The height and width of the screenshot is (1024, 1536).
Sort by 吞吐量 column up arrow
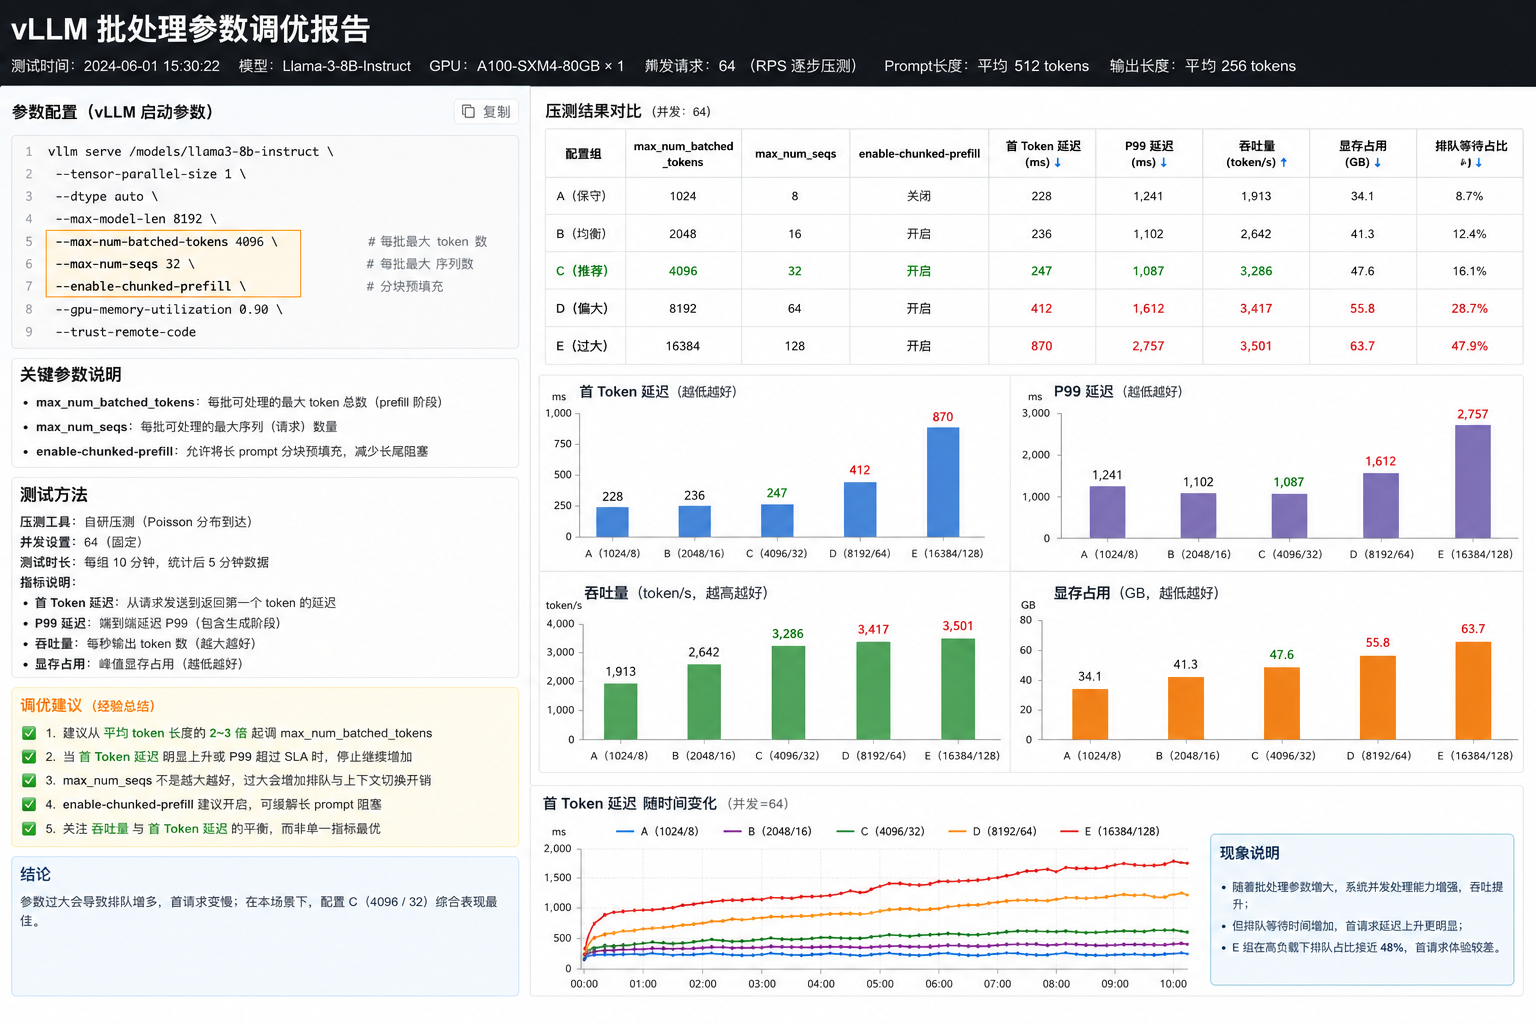pyautogui.click(x=1284, y=163)
